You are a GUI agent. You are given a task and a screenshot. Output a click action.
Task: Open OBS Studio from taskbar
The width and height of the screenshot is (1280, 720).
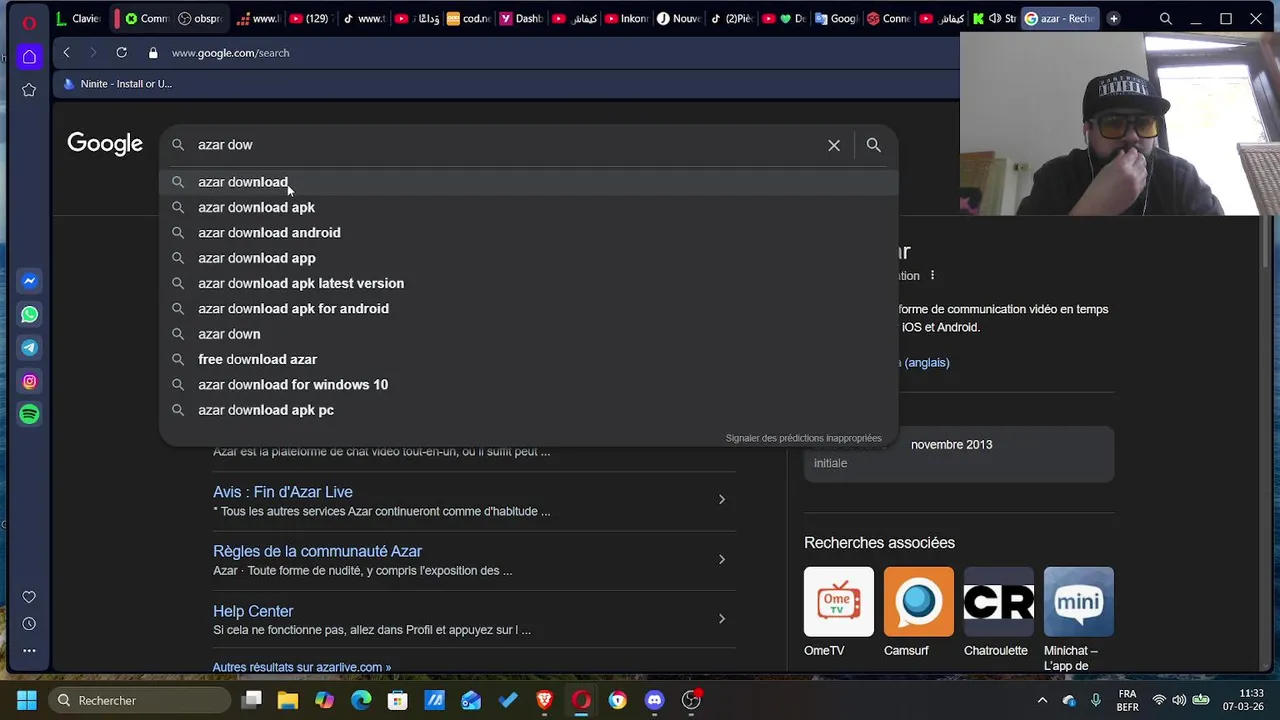pos(691,700)
